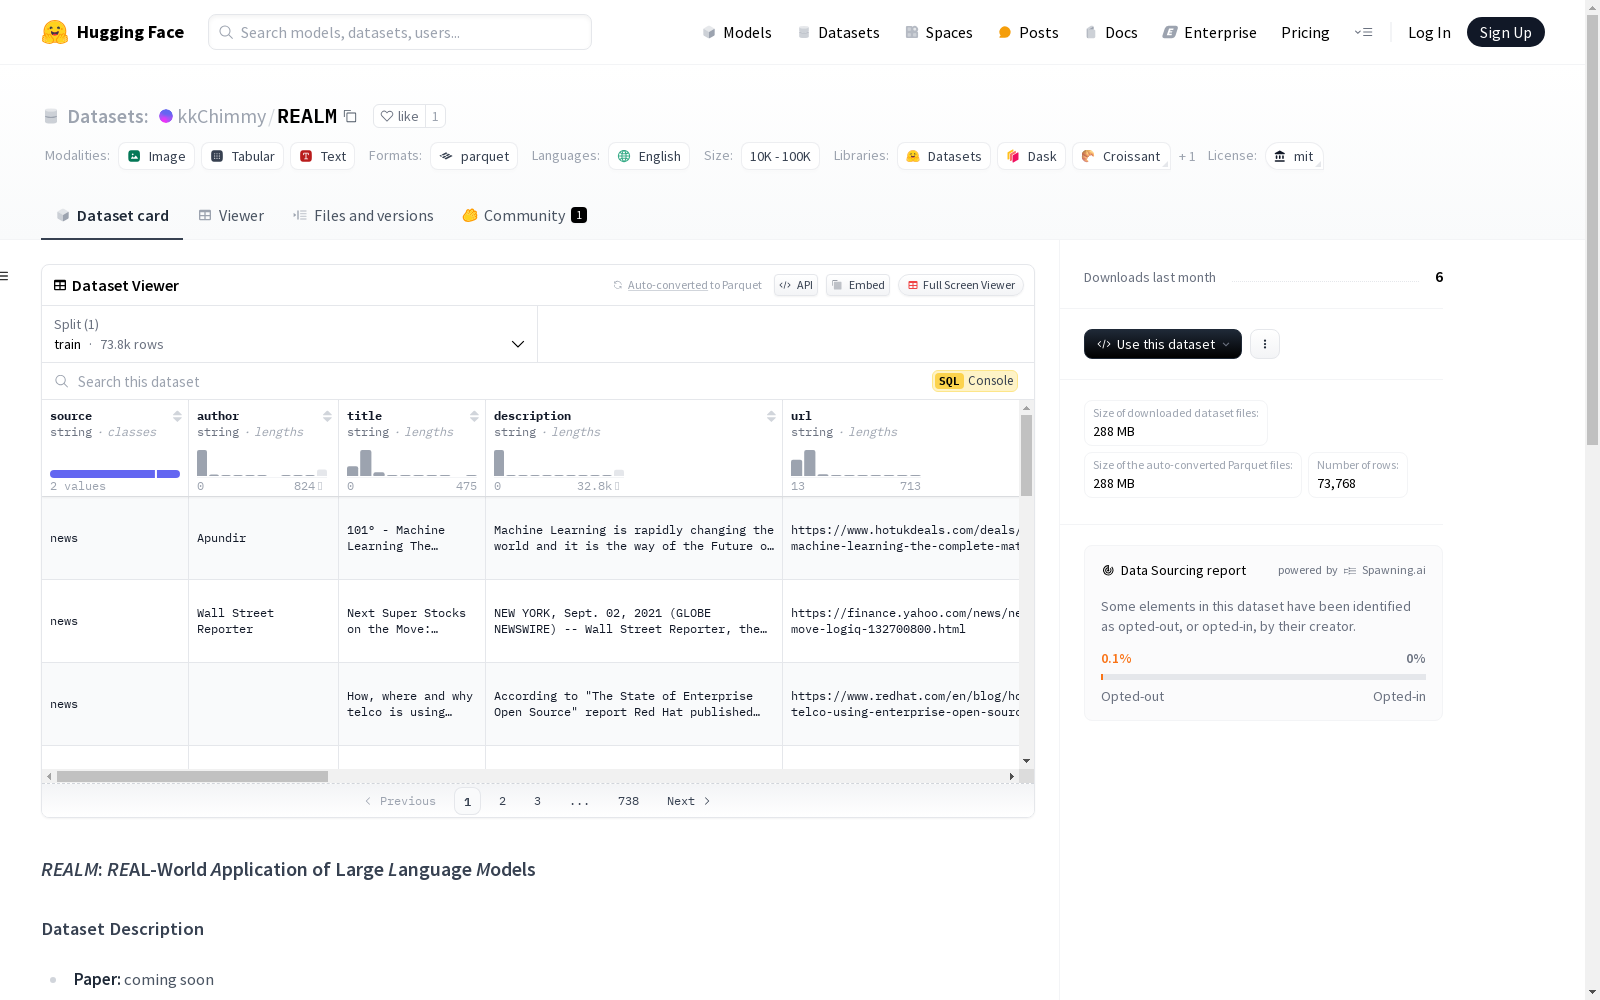Image resolution: width=1600 pixels, height=1000 pixels.
Task: Expand the Split train dropdown
Action: (290, 334)
